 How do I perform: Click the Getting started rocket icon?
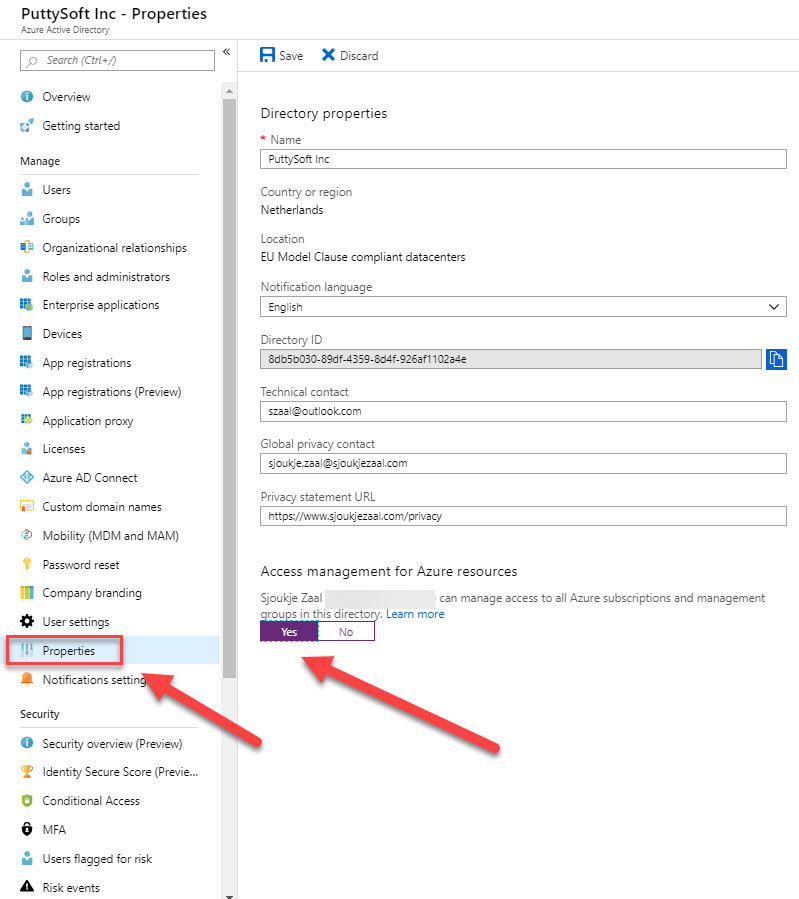(x=27, y=126)
